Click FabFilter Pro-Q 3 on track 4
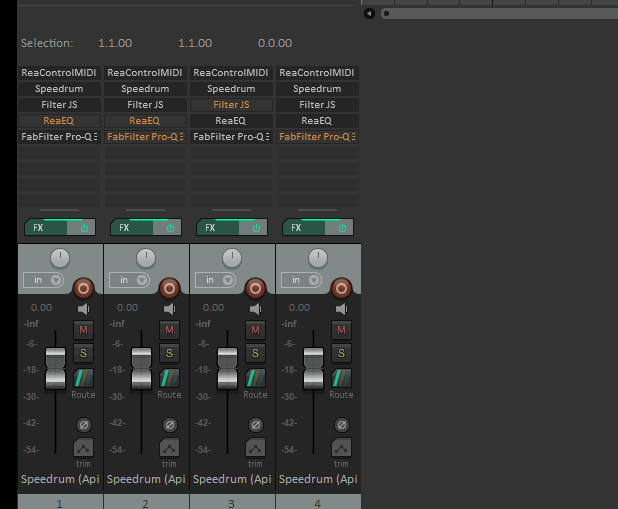This screenshot has height=509, width=618. tap(317, 137)
